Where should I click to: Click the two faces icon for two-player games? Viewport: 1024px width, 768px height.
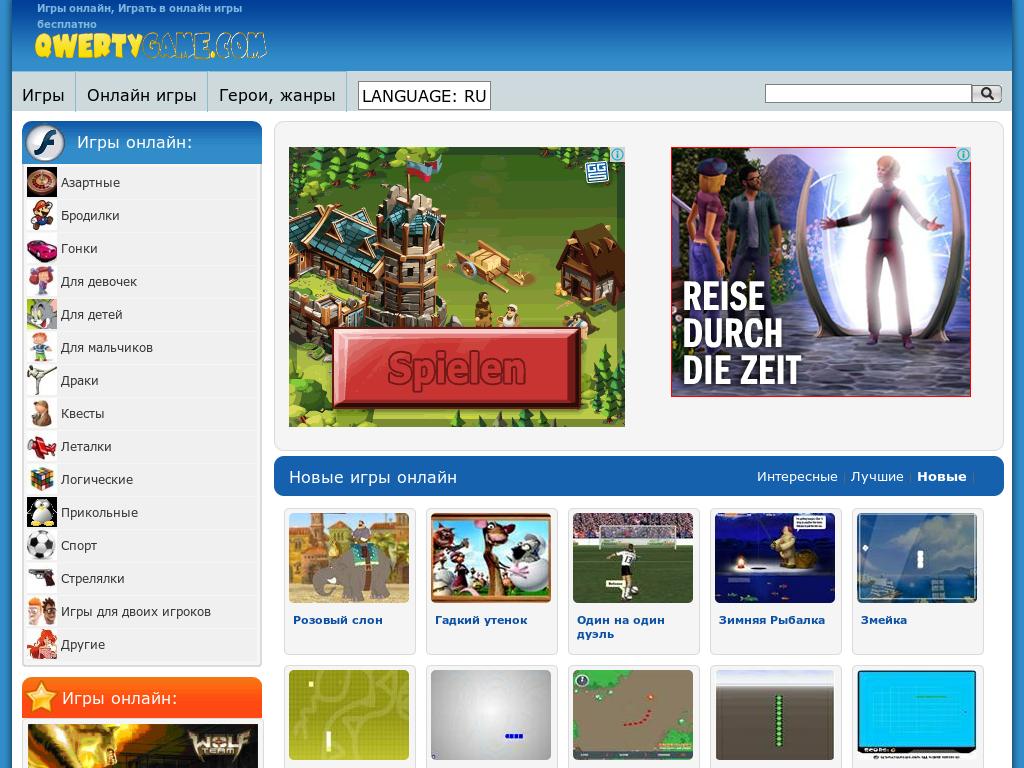[42, 611]
